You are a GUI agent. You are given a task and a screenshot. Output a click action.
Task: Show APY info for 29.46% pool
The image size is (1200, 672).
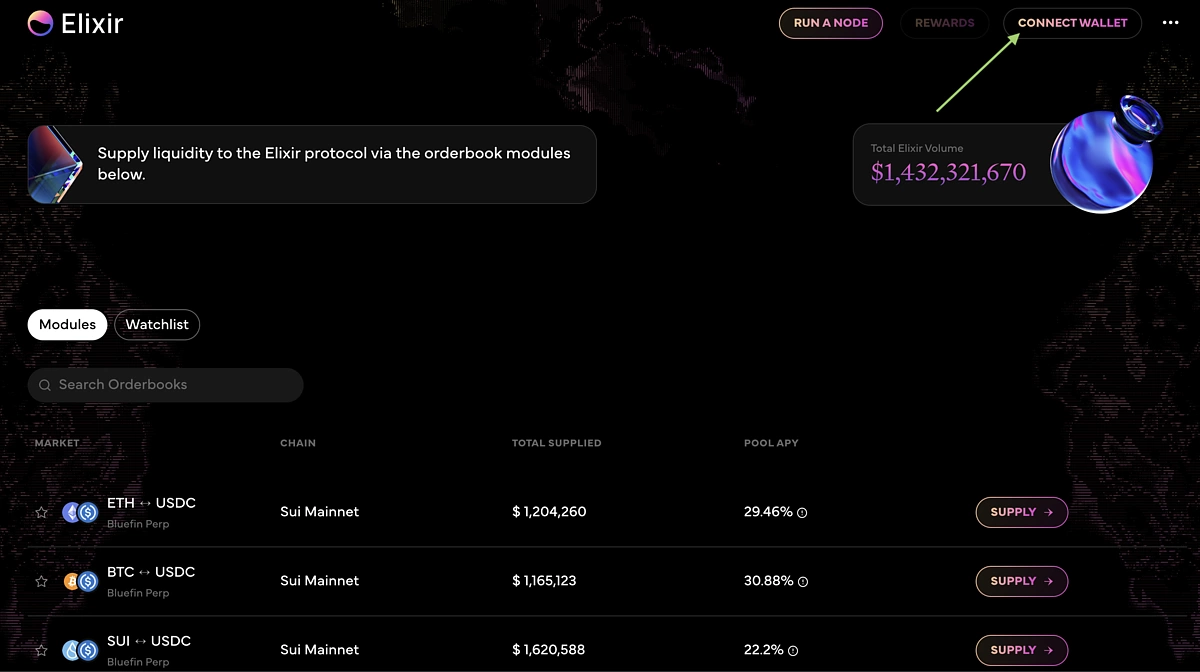[802, 512]
